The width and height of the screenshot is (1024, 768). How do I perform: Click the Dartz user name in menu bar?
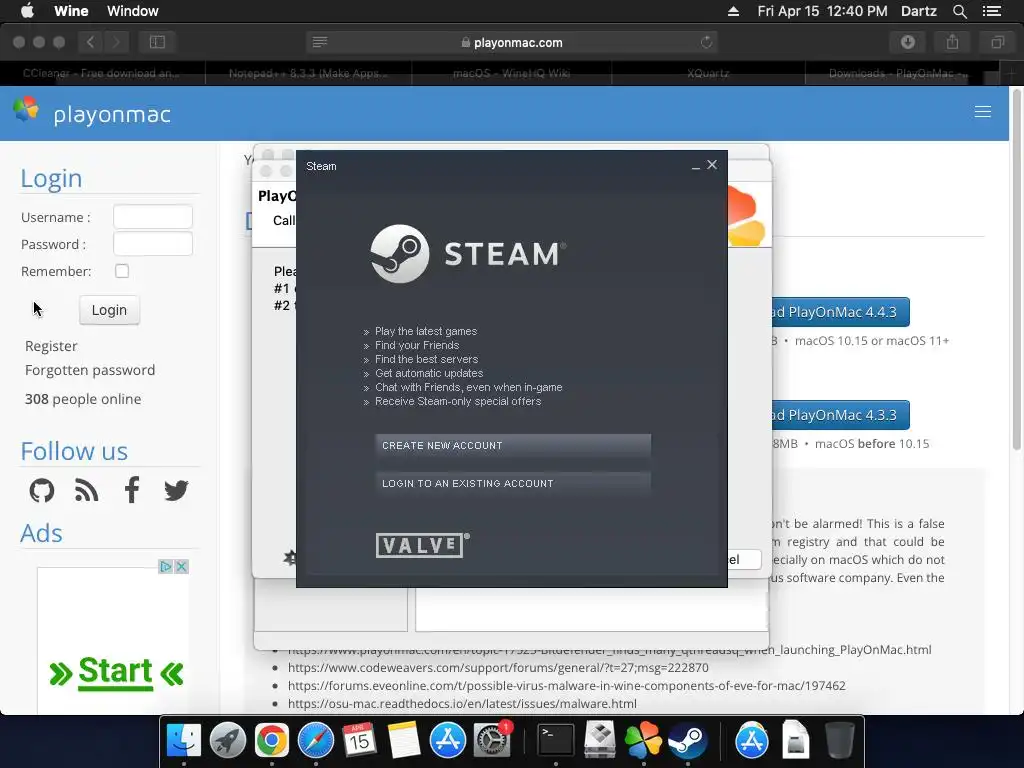tap(919, 11)
